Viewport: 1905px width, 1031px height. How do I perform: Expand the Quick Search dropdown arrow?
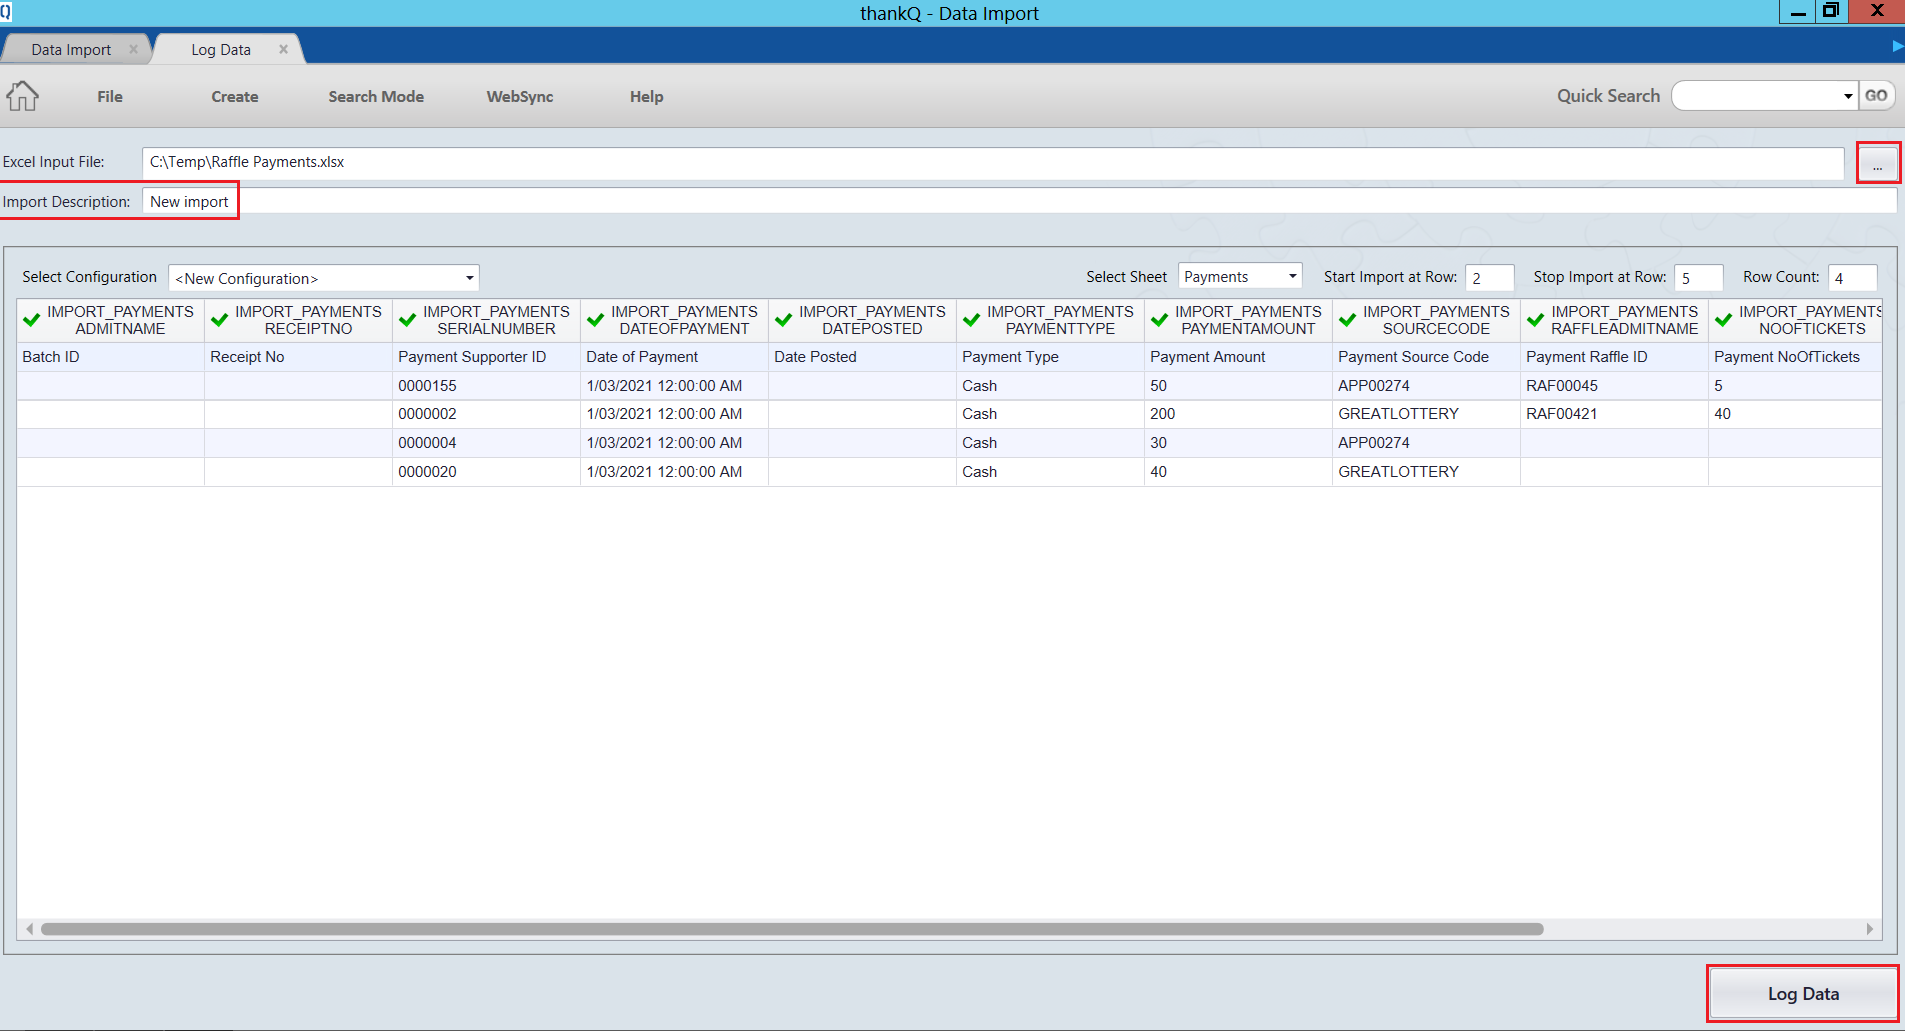1847,96
